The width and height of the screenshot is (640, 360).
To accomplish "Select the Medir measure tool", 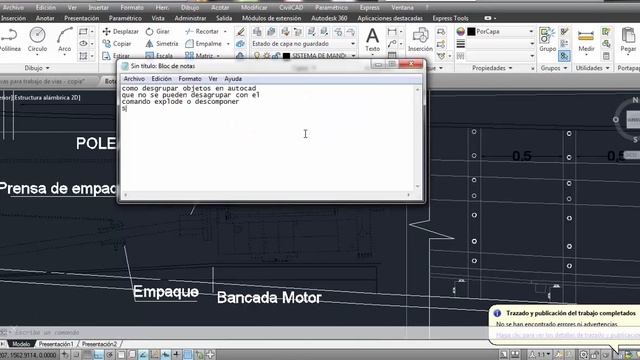I will tap(586, 40).
